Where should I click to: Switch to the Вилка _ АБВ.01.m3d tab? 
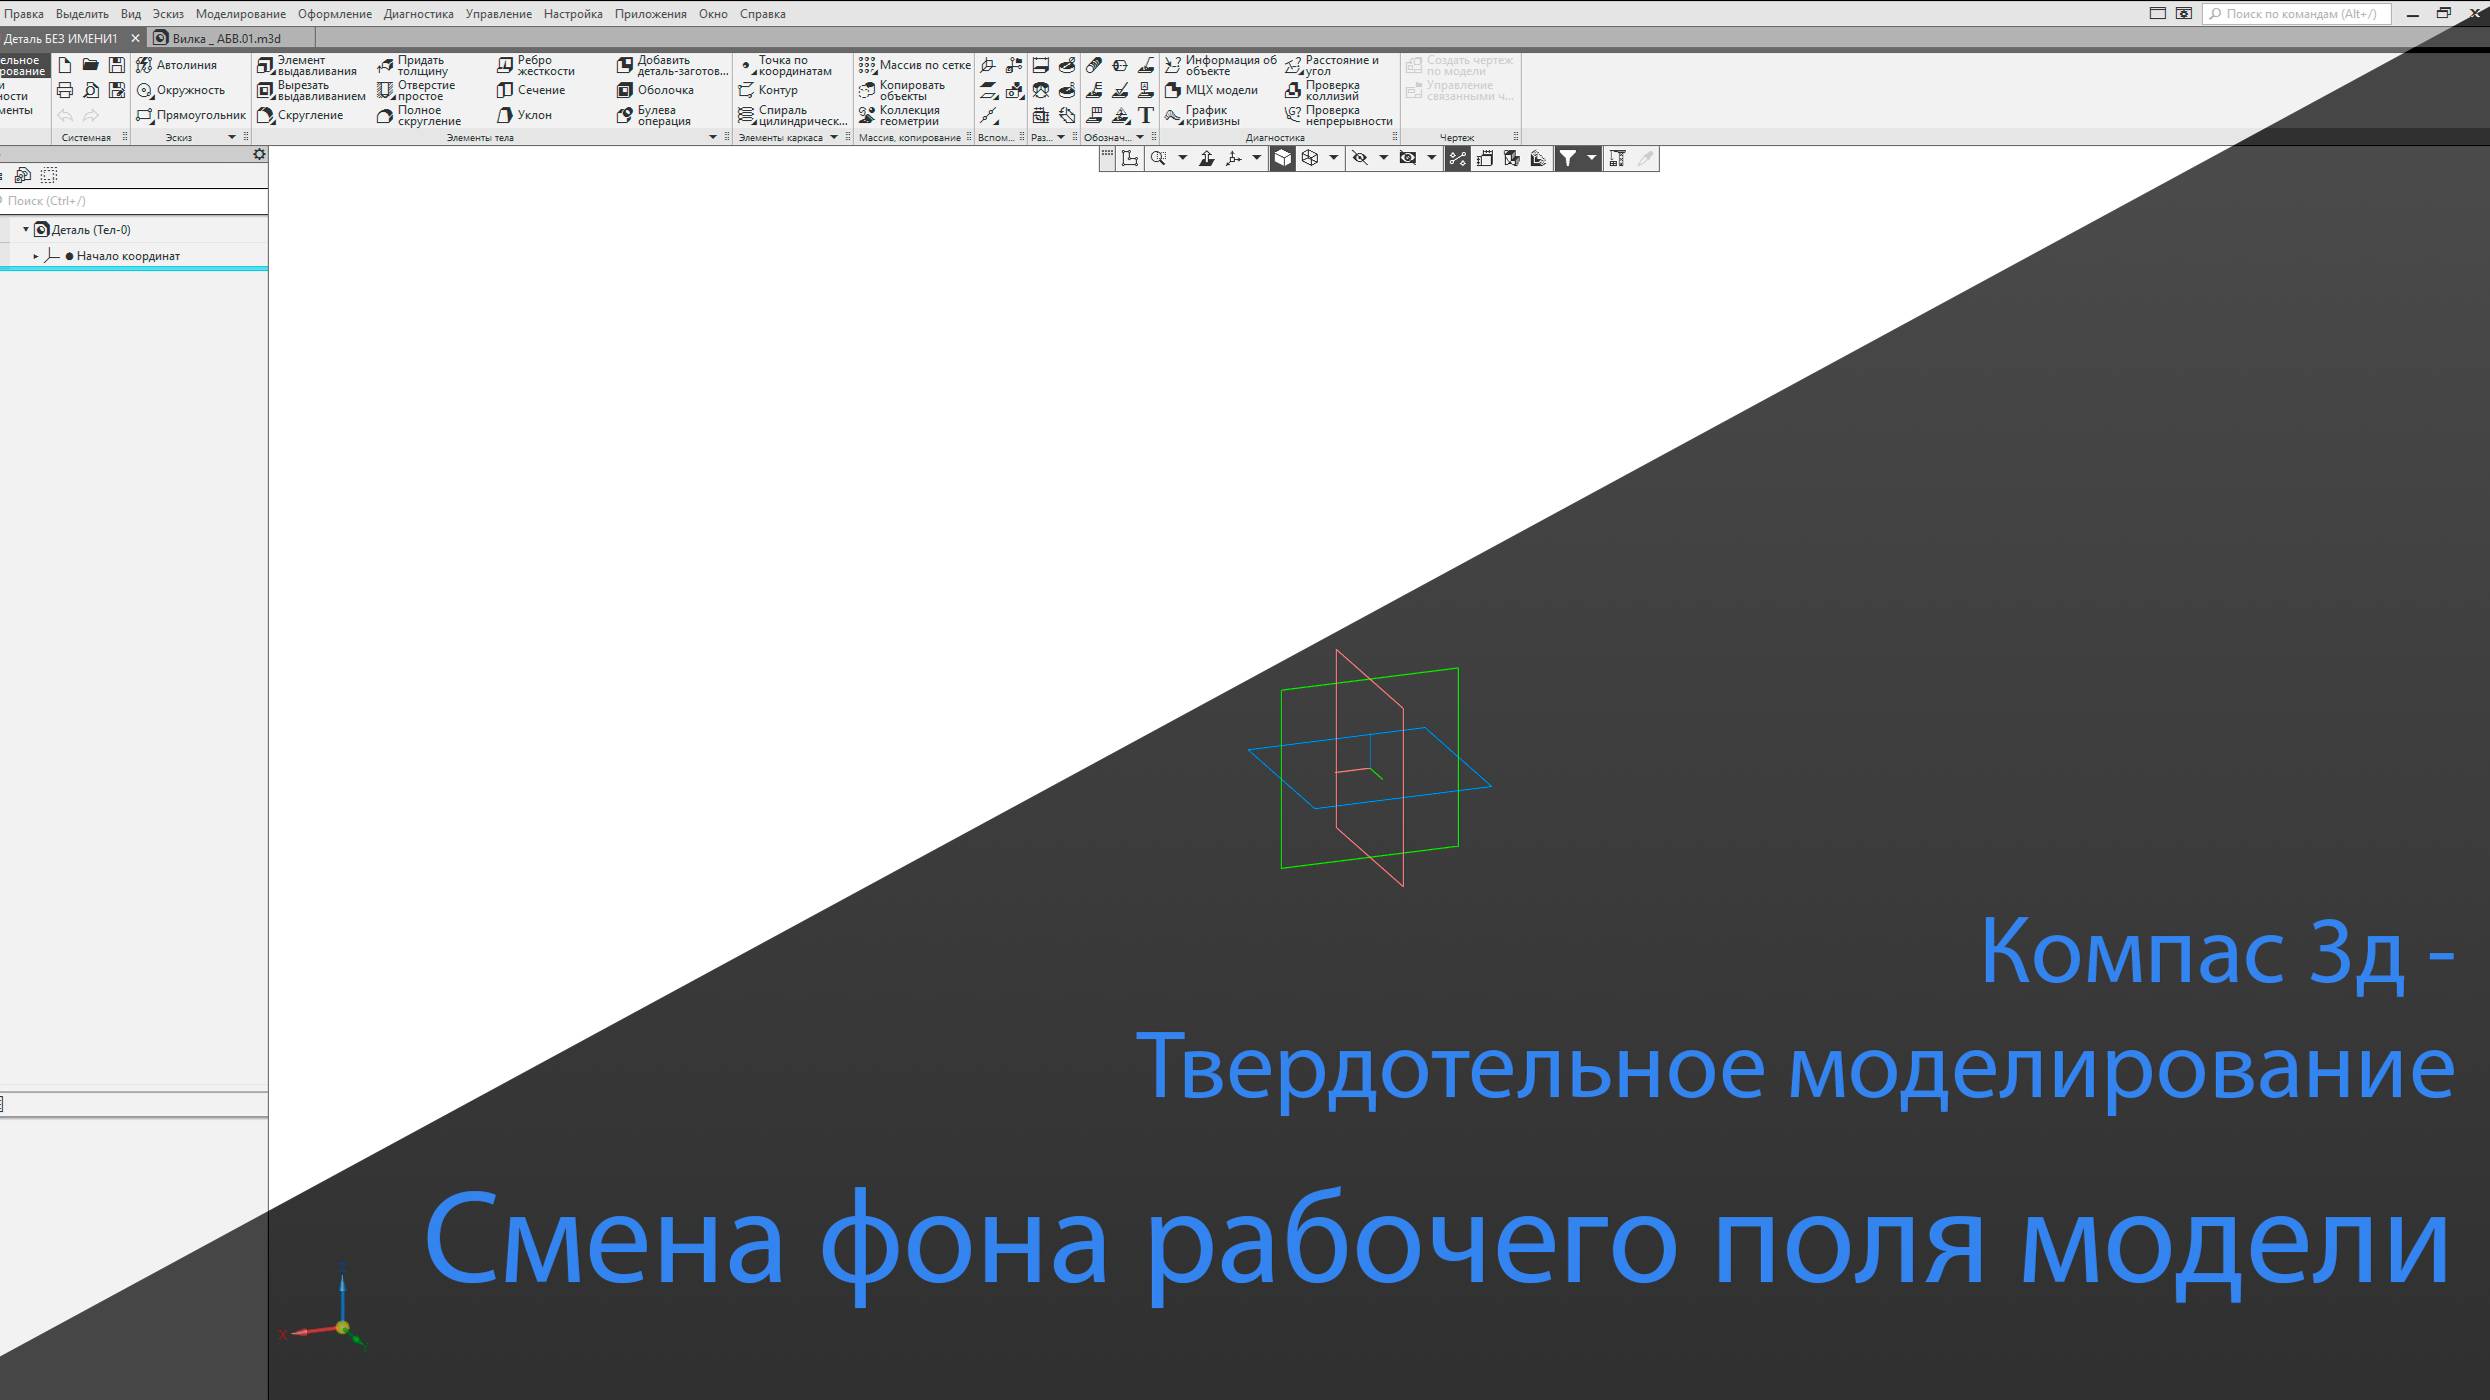(226, 37)
